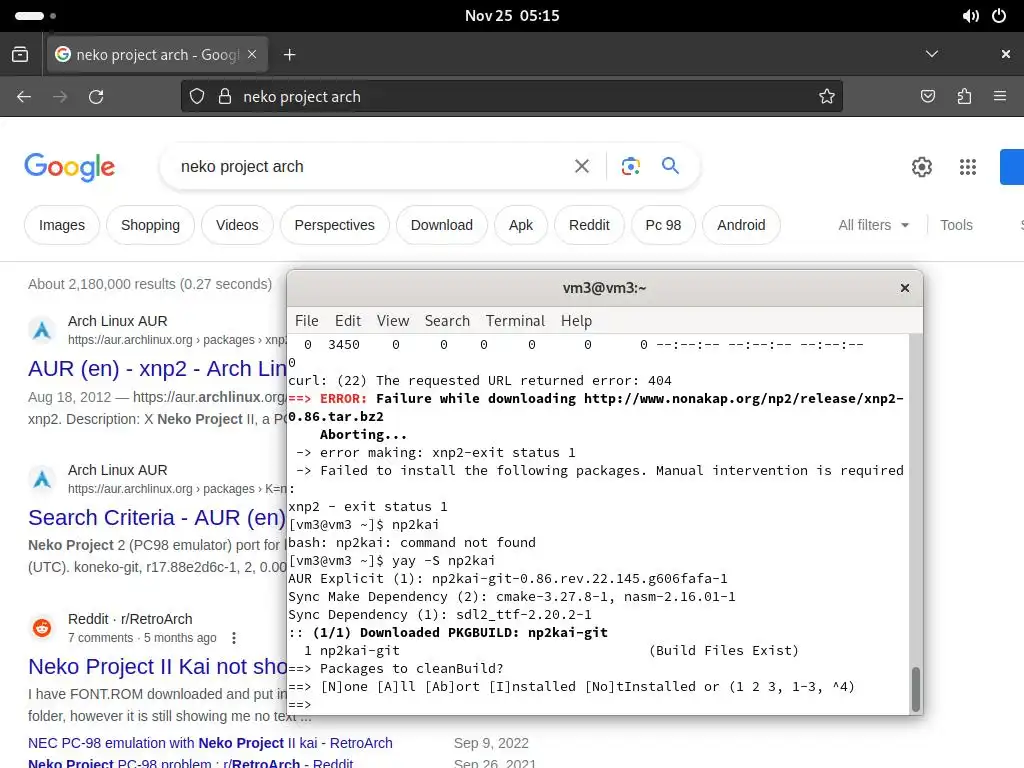
Task: Select the Download filter chip
Action: 441,225
